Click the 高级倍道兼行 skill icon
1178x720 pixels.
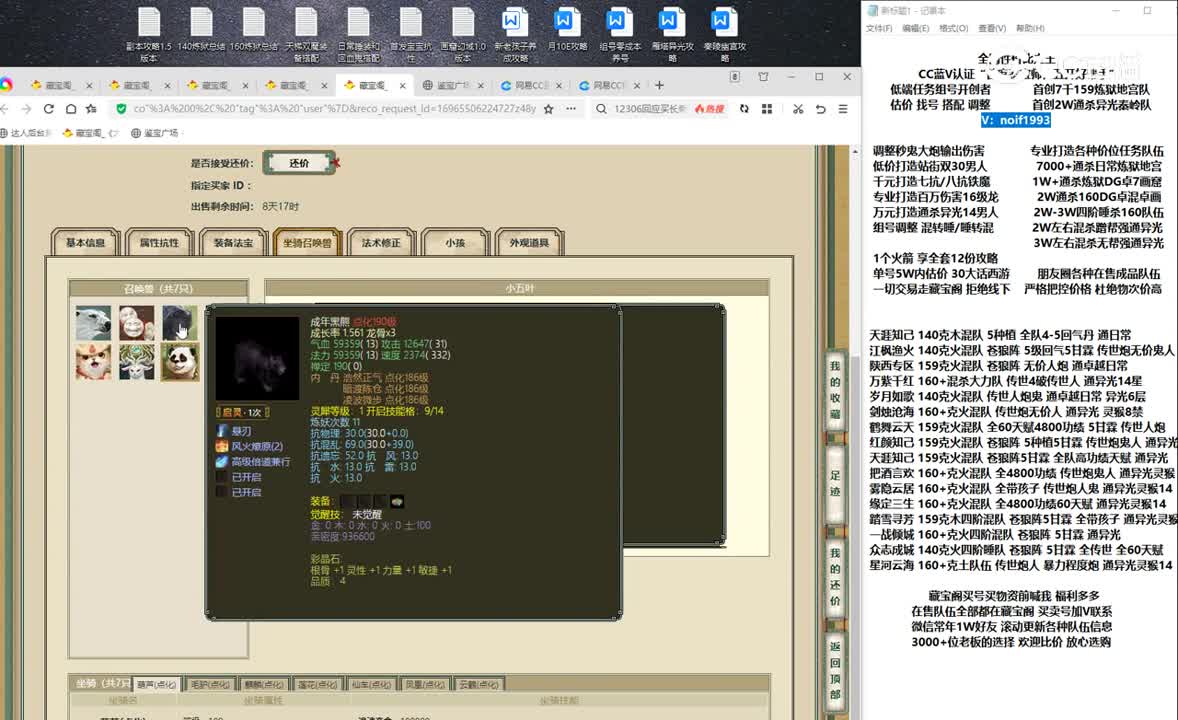click(222, 461)
